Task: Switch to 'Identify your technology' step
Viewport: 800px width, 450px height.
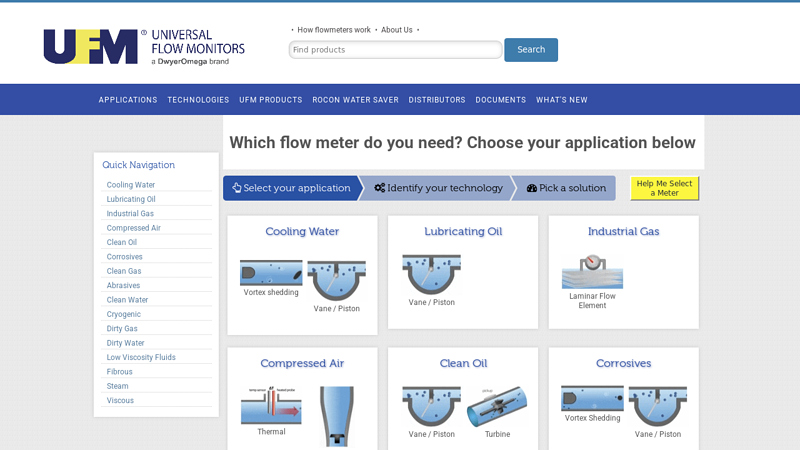Action: (x=438, y=188)
